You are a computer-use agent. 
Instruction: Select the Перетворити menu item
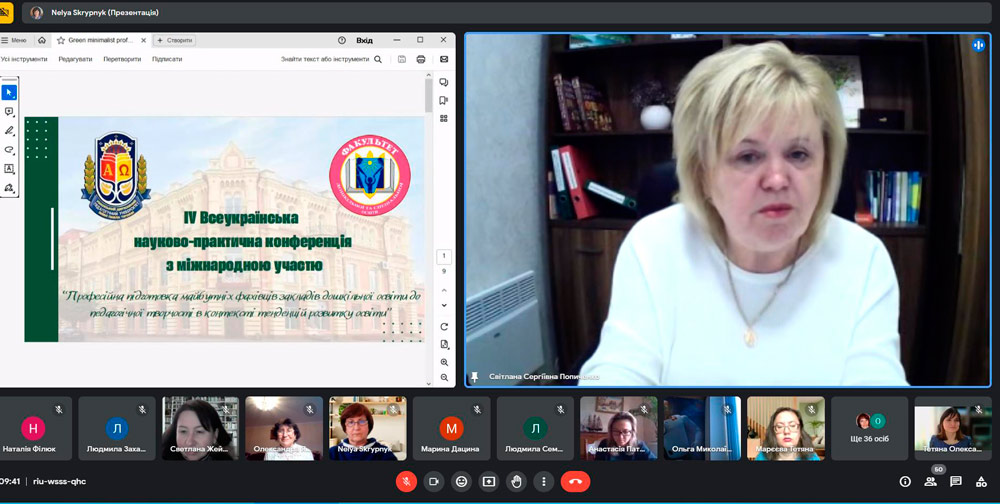pos(122,59)
